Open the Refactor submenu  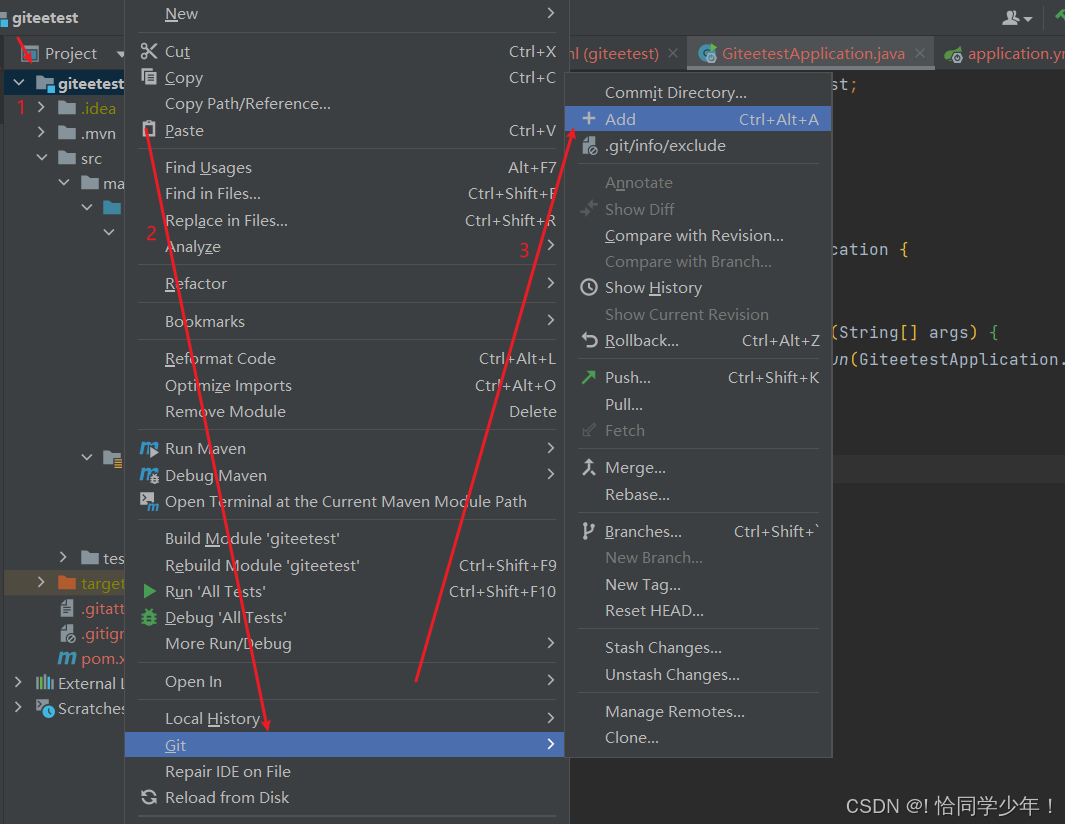click(x=346, y=283)
